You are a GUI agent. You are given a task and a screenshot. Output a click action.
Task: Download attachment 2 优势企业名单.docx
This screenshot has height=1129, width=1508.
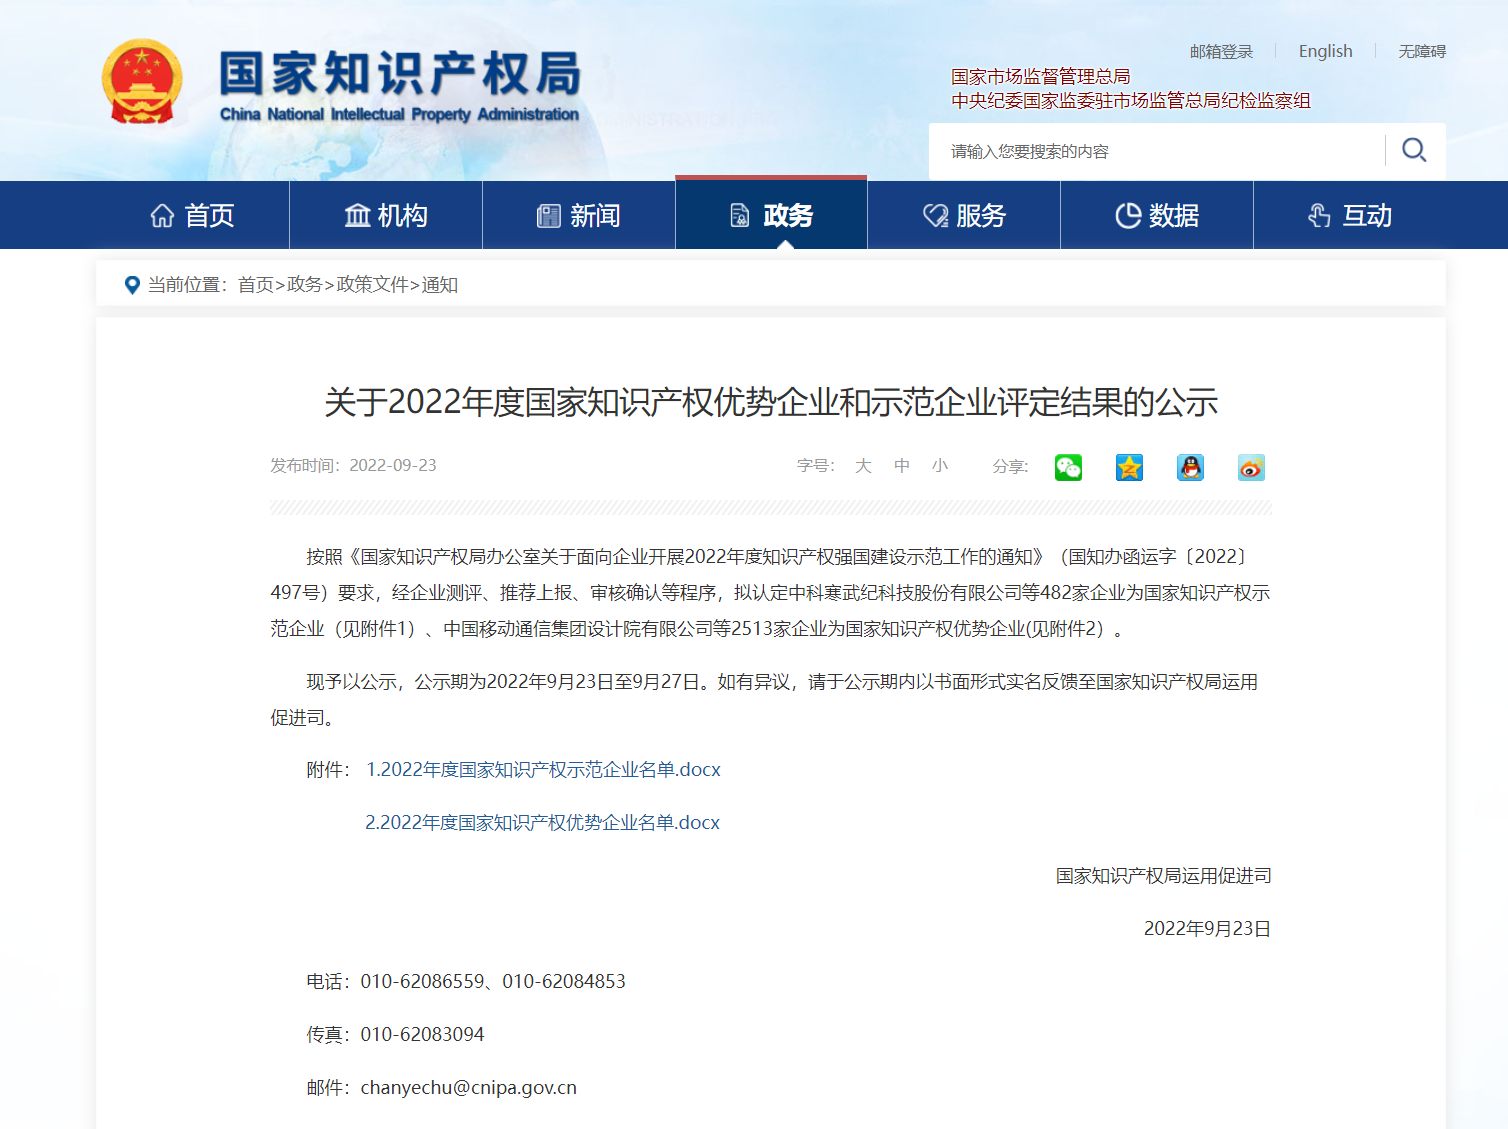point(542,823)
